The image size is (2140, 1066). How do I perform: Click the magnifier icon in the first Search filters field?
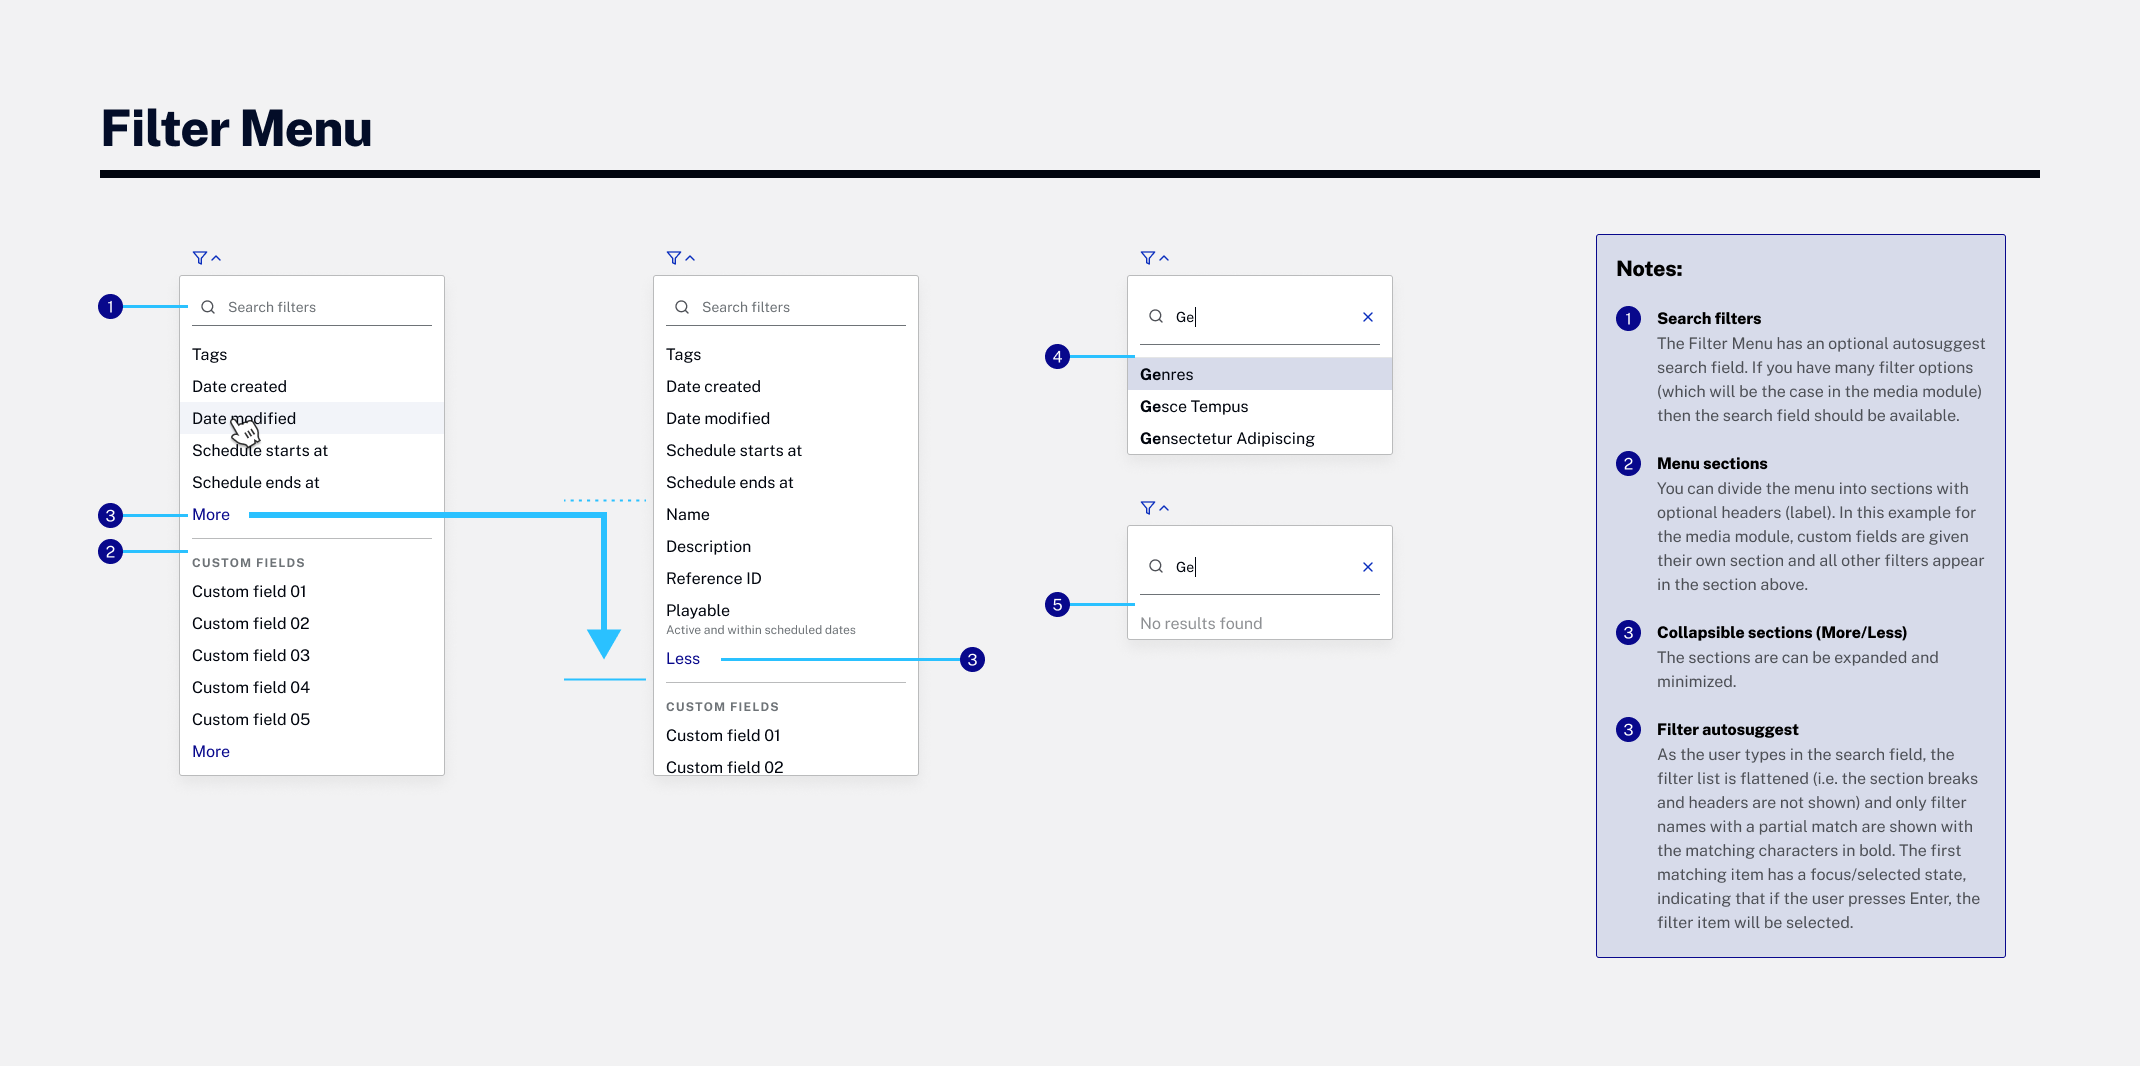[x=209, y=307]
